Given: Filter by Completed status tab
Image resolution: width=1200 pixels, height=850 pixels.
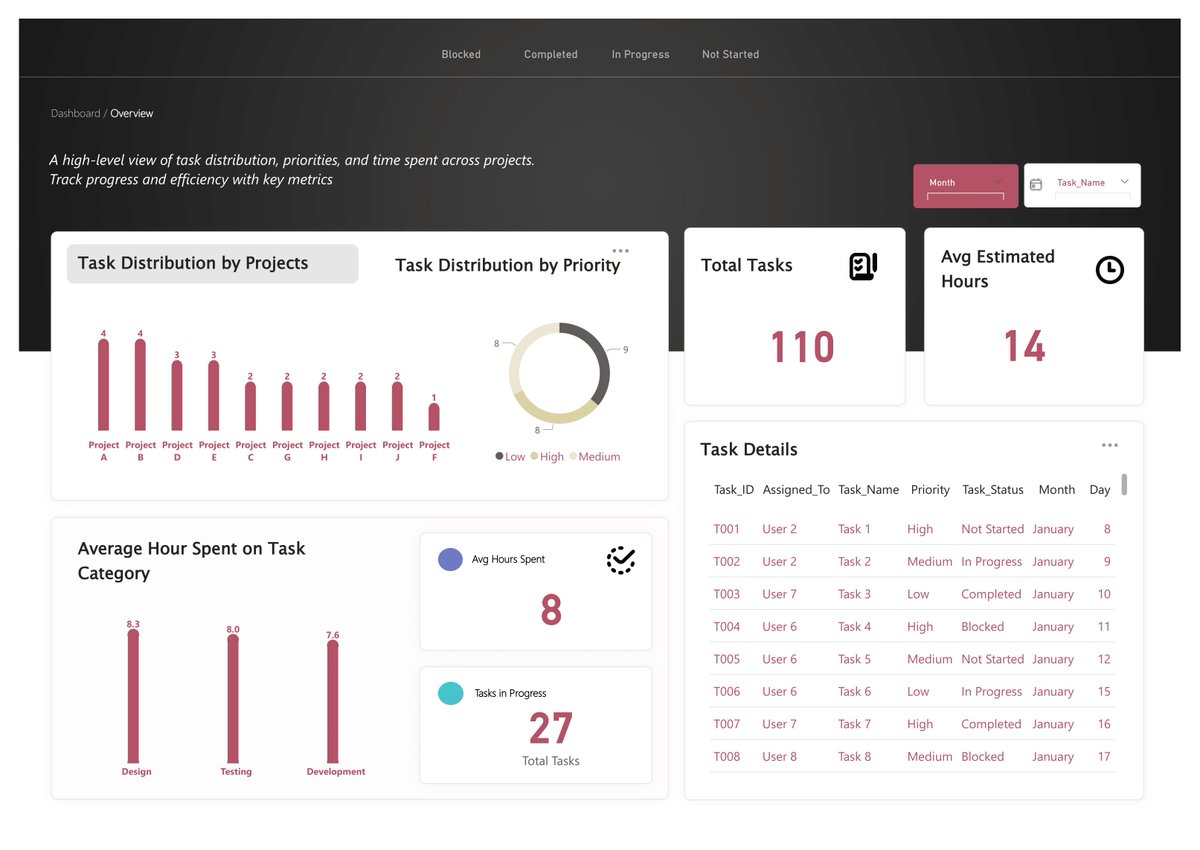Looking at the screenshot, I should [x=551, y=54].
